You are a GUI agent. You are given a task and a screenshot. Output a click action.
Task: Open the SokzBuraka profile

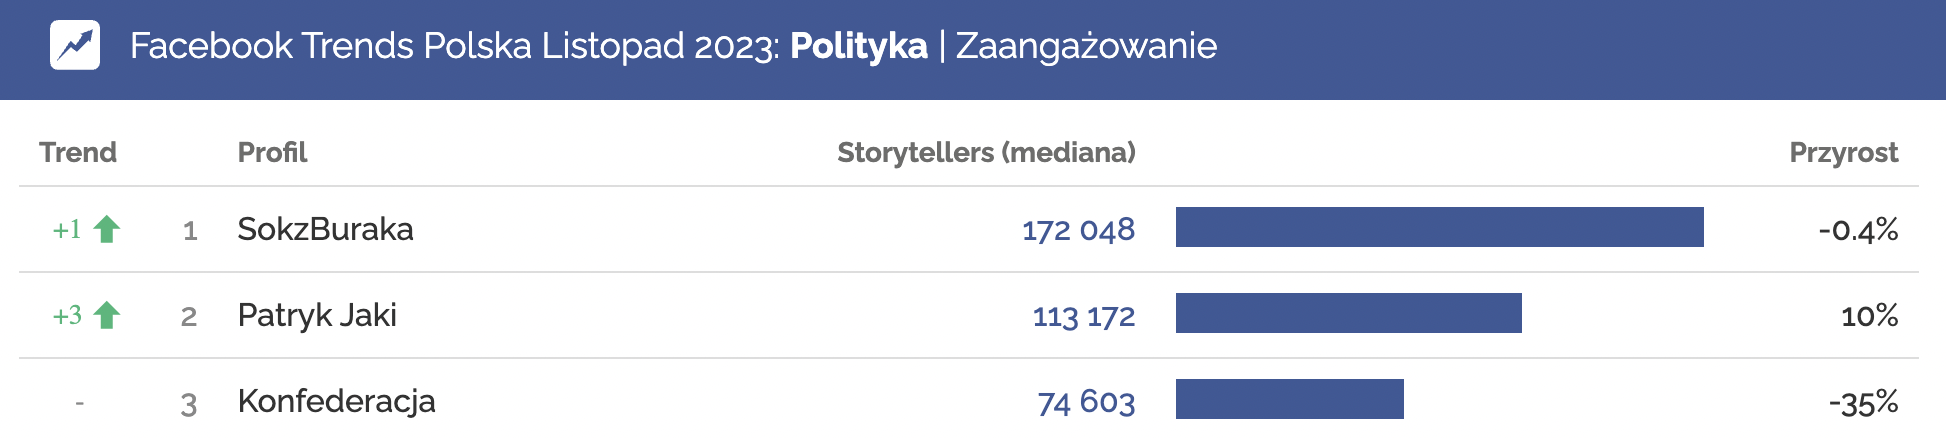325,229
